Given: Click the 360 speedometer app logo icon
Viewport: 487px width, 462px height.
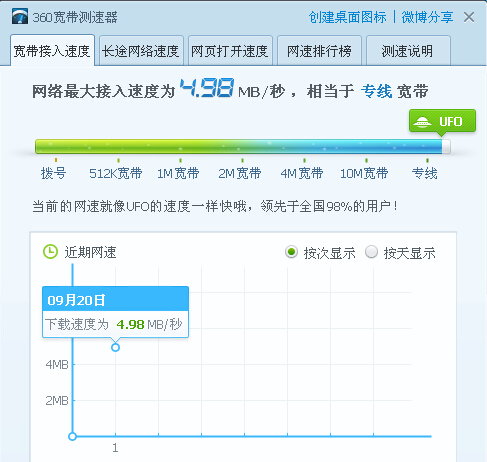Looking at the screenshot, I should [20, 17].
